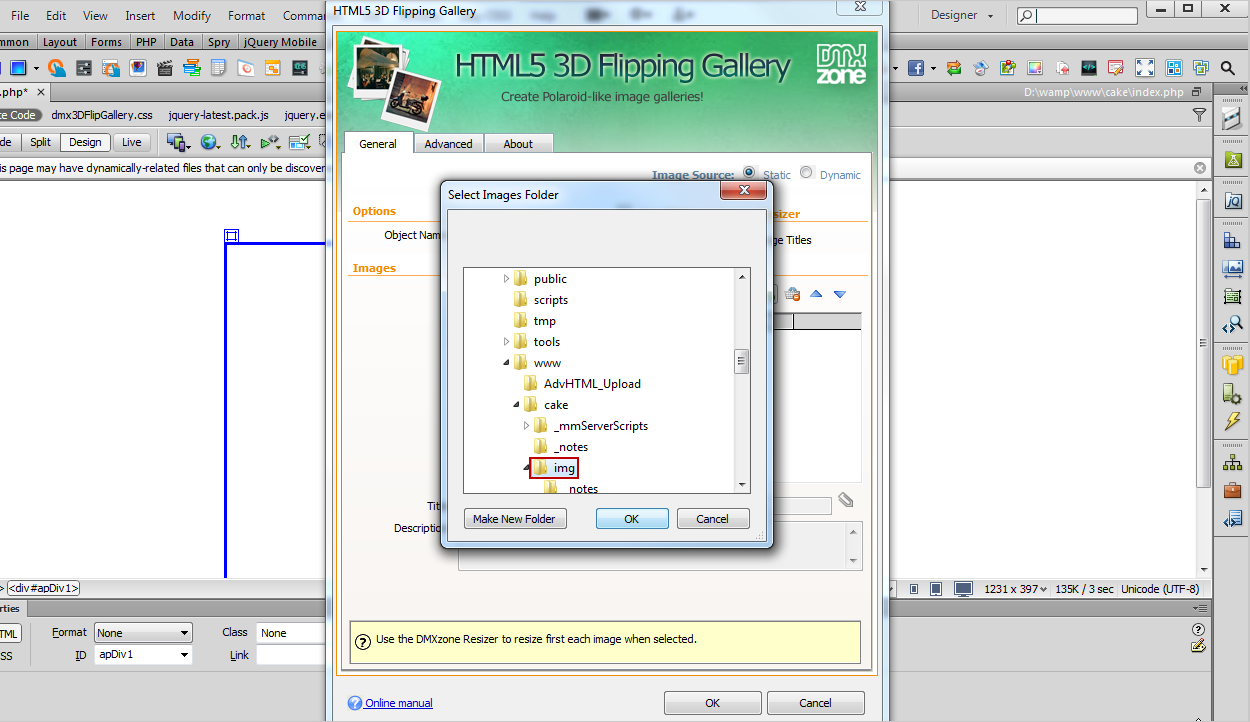Image resolution: width=1250 pixels, height=722 pixels.
Task: Open the window size 1231 x 397 dropdown
Action: pos(1016,589)
